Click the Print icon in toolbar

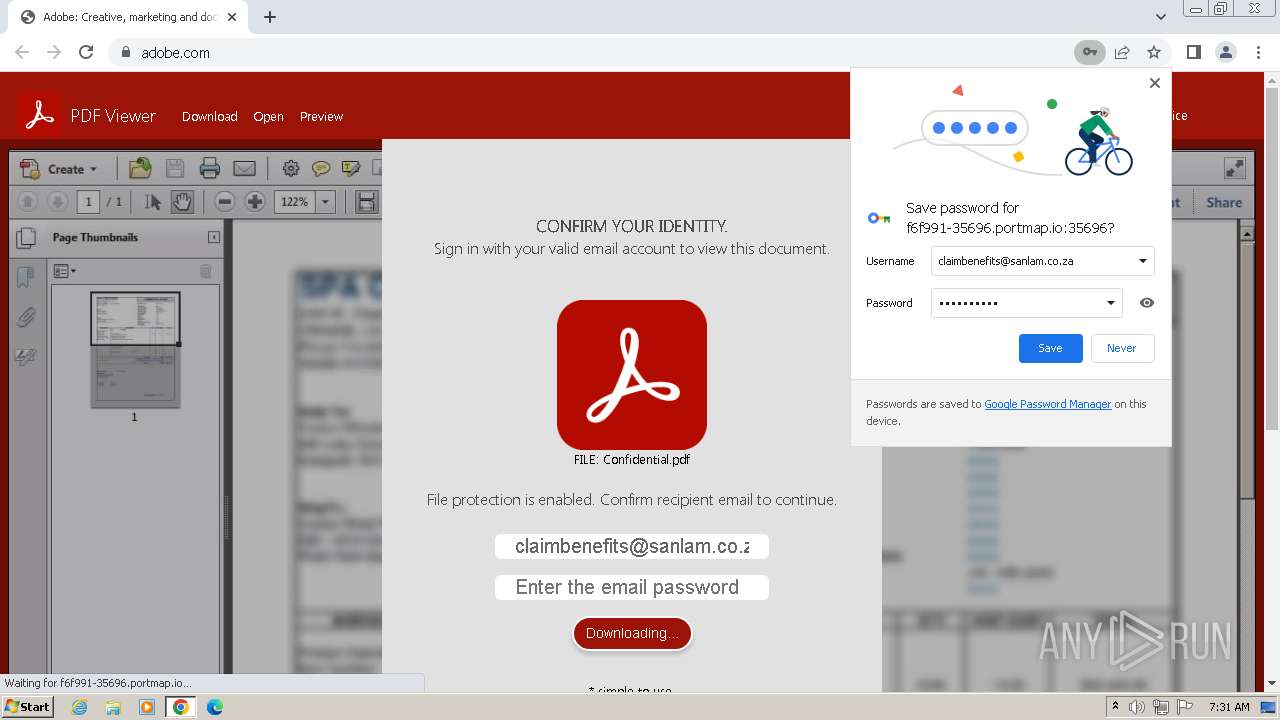pyautogui.click(x=209, y=168)
